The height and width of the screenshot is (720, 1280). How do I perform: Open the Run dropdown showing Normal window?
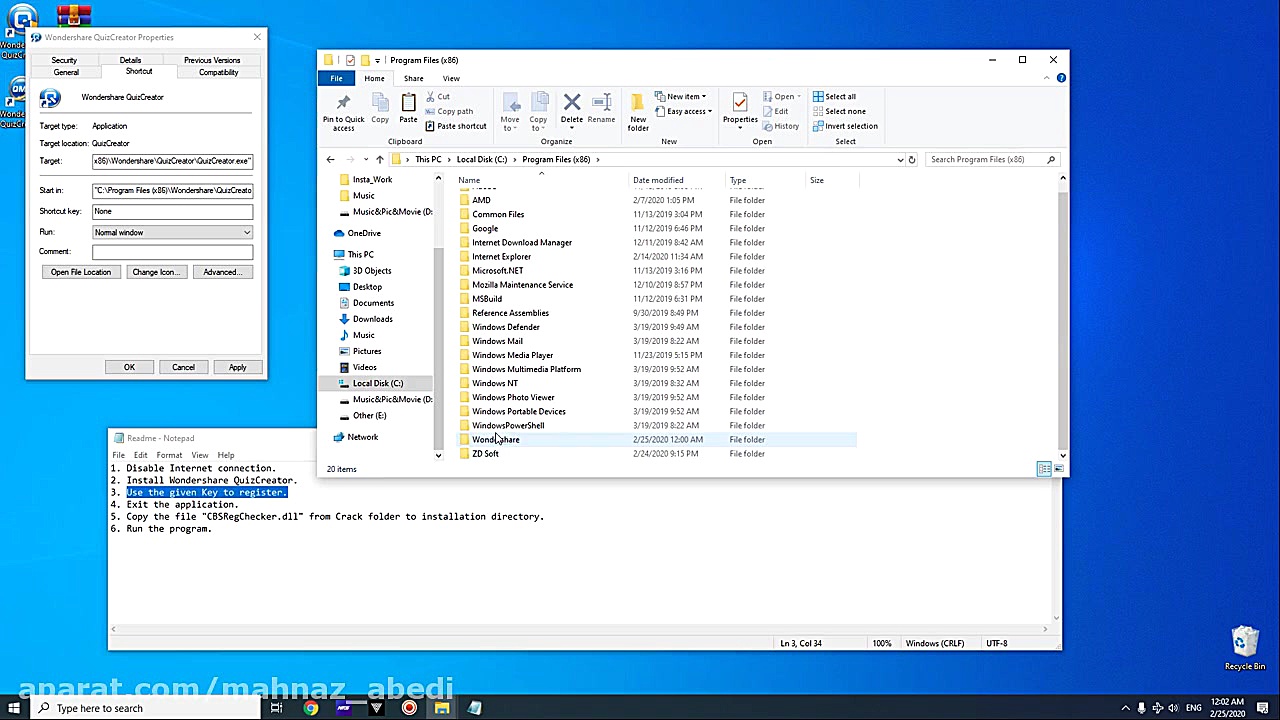(172, 232)
